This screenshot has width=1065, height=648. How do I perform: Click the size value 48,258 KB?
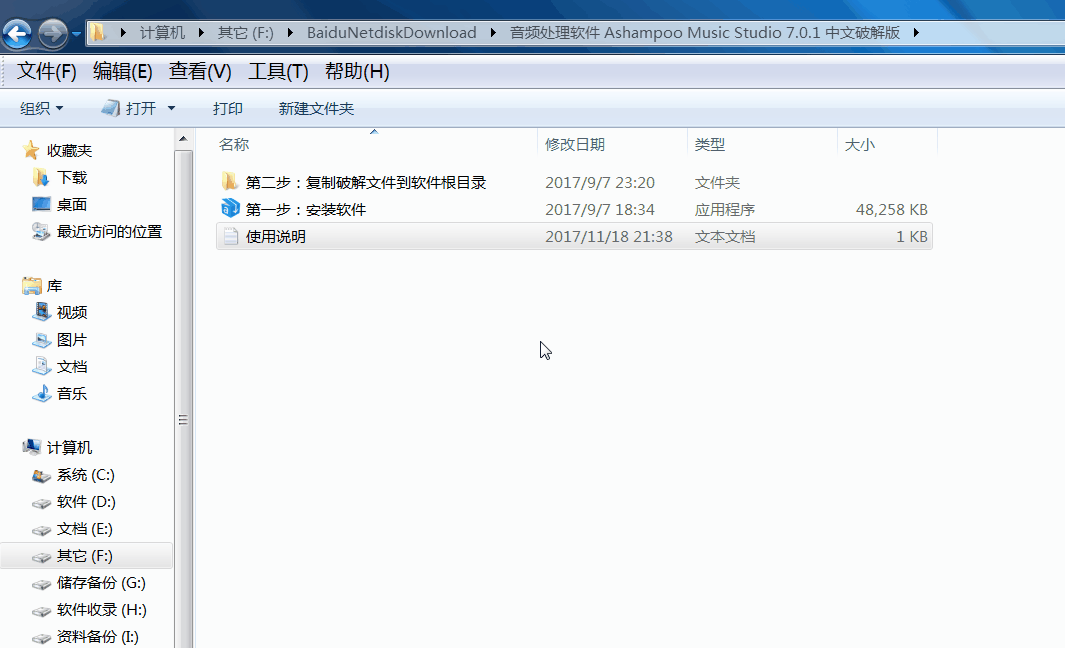tap(891, 210)
